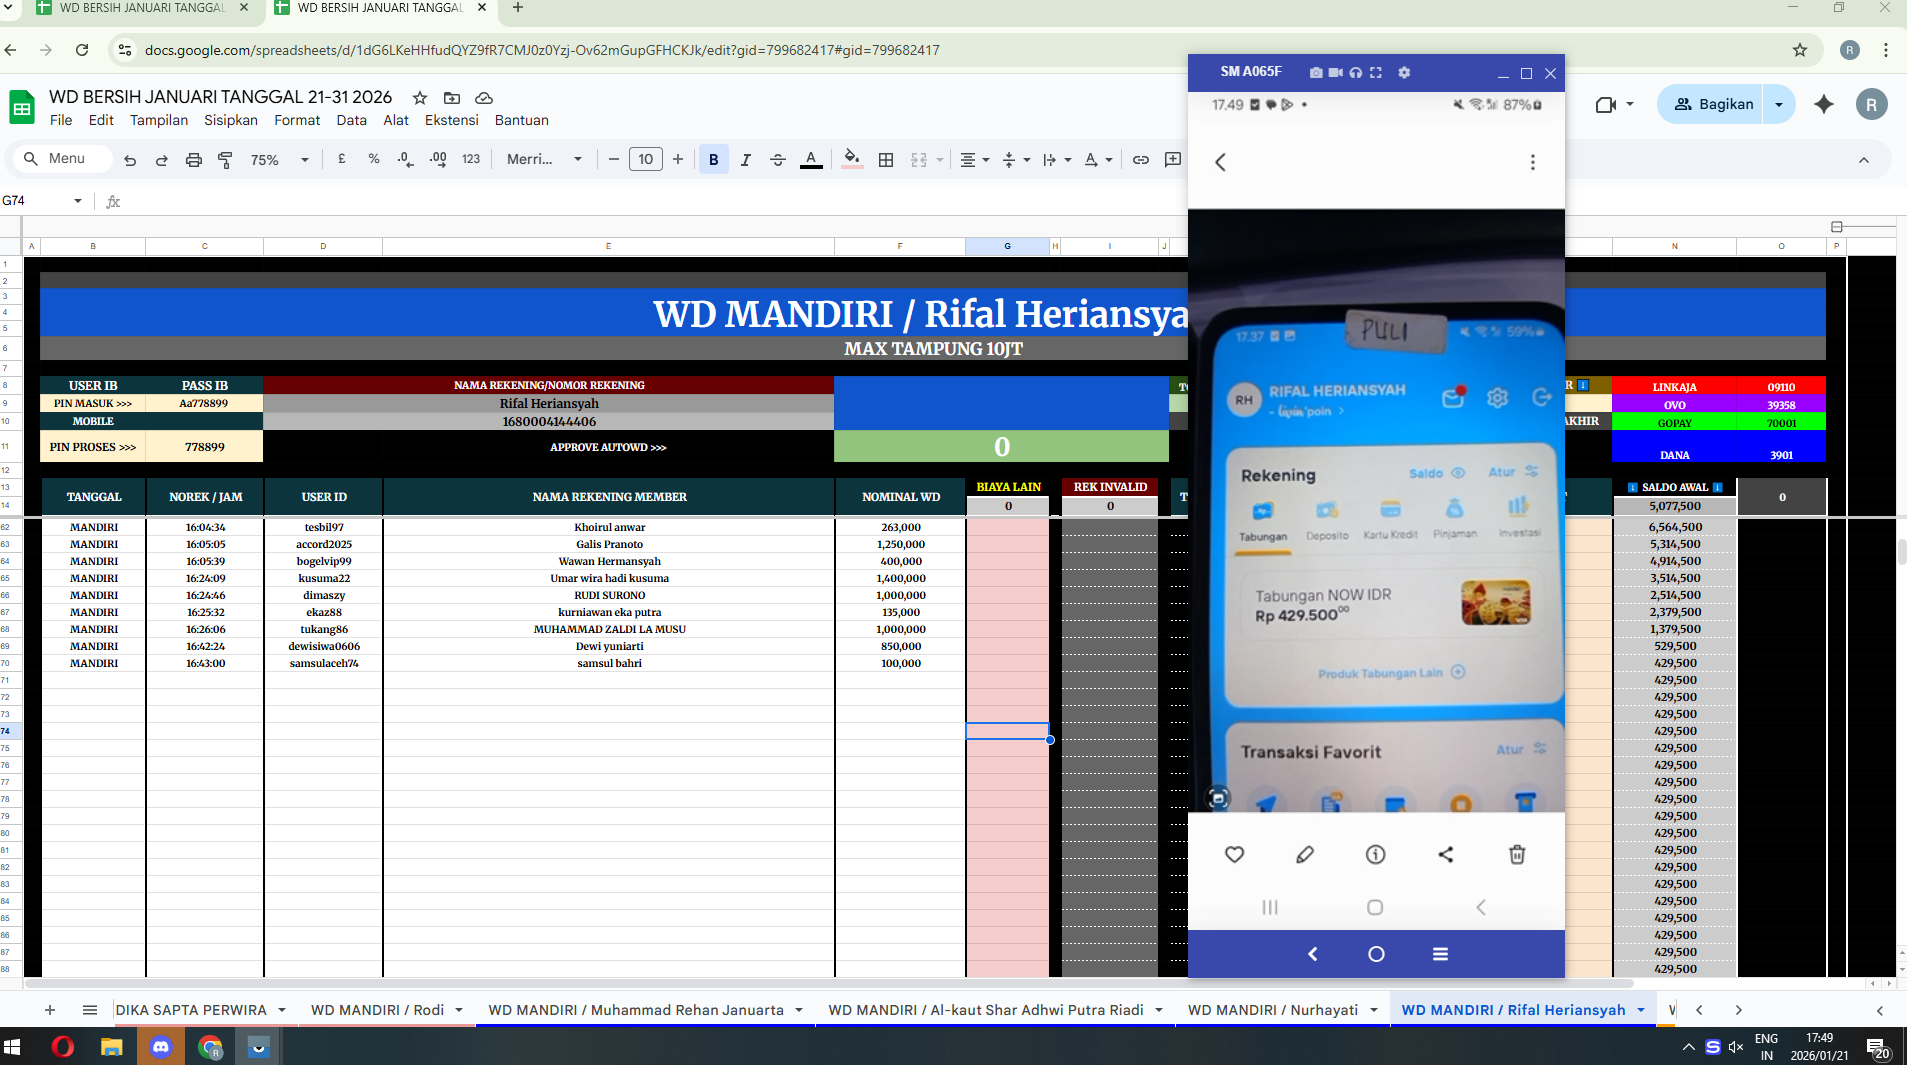Decrease font size with the minus button
Viewport: 1907px width, 1065px height.
click(x=614, y=159)
